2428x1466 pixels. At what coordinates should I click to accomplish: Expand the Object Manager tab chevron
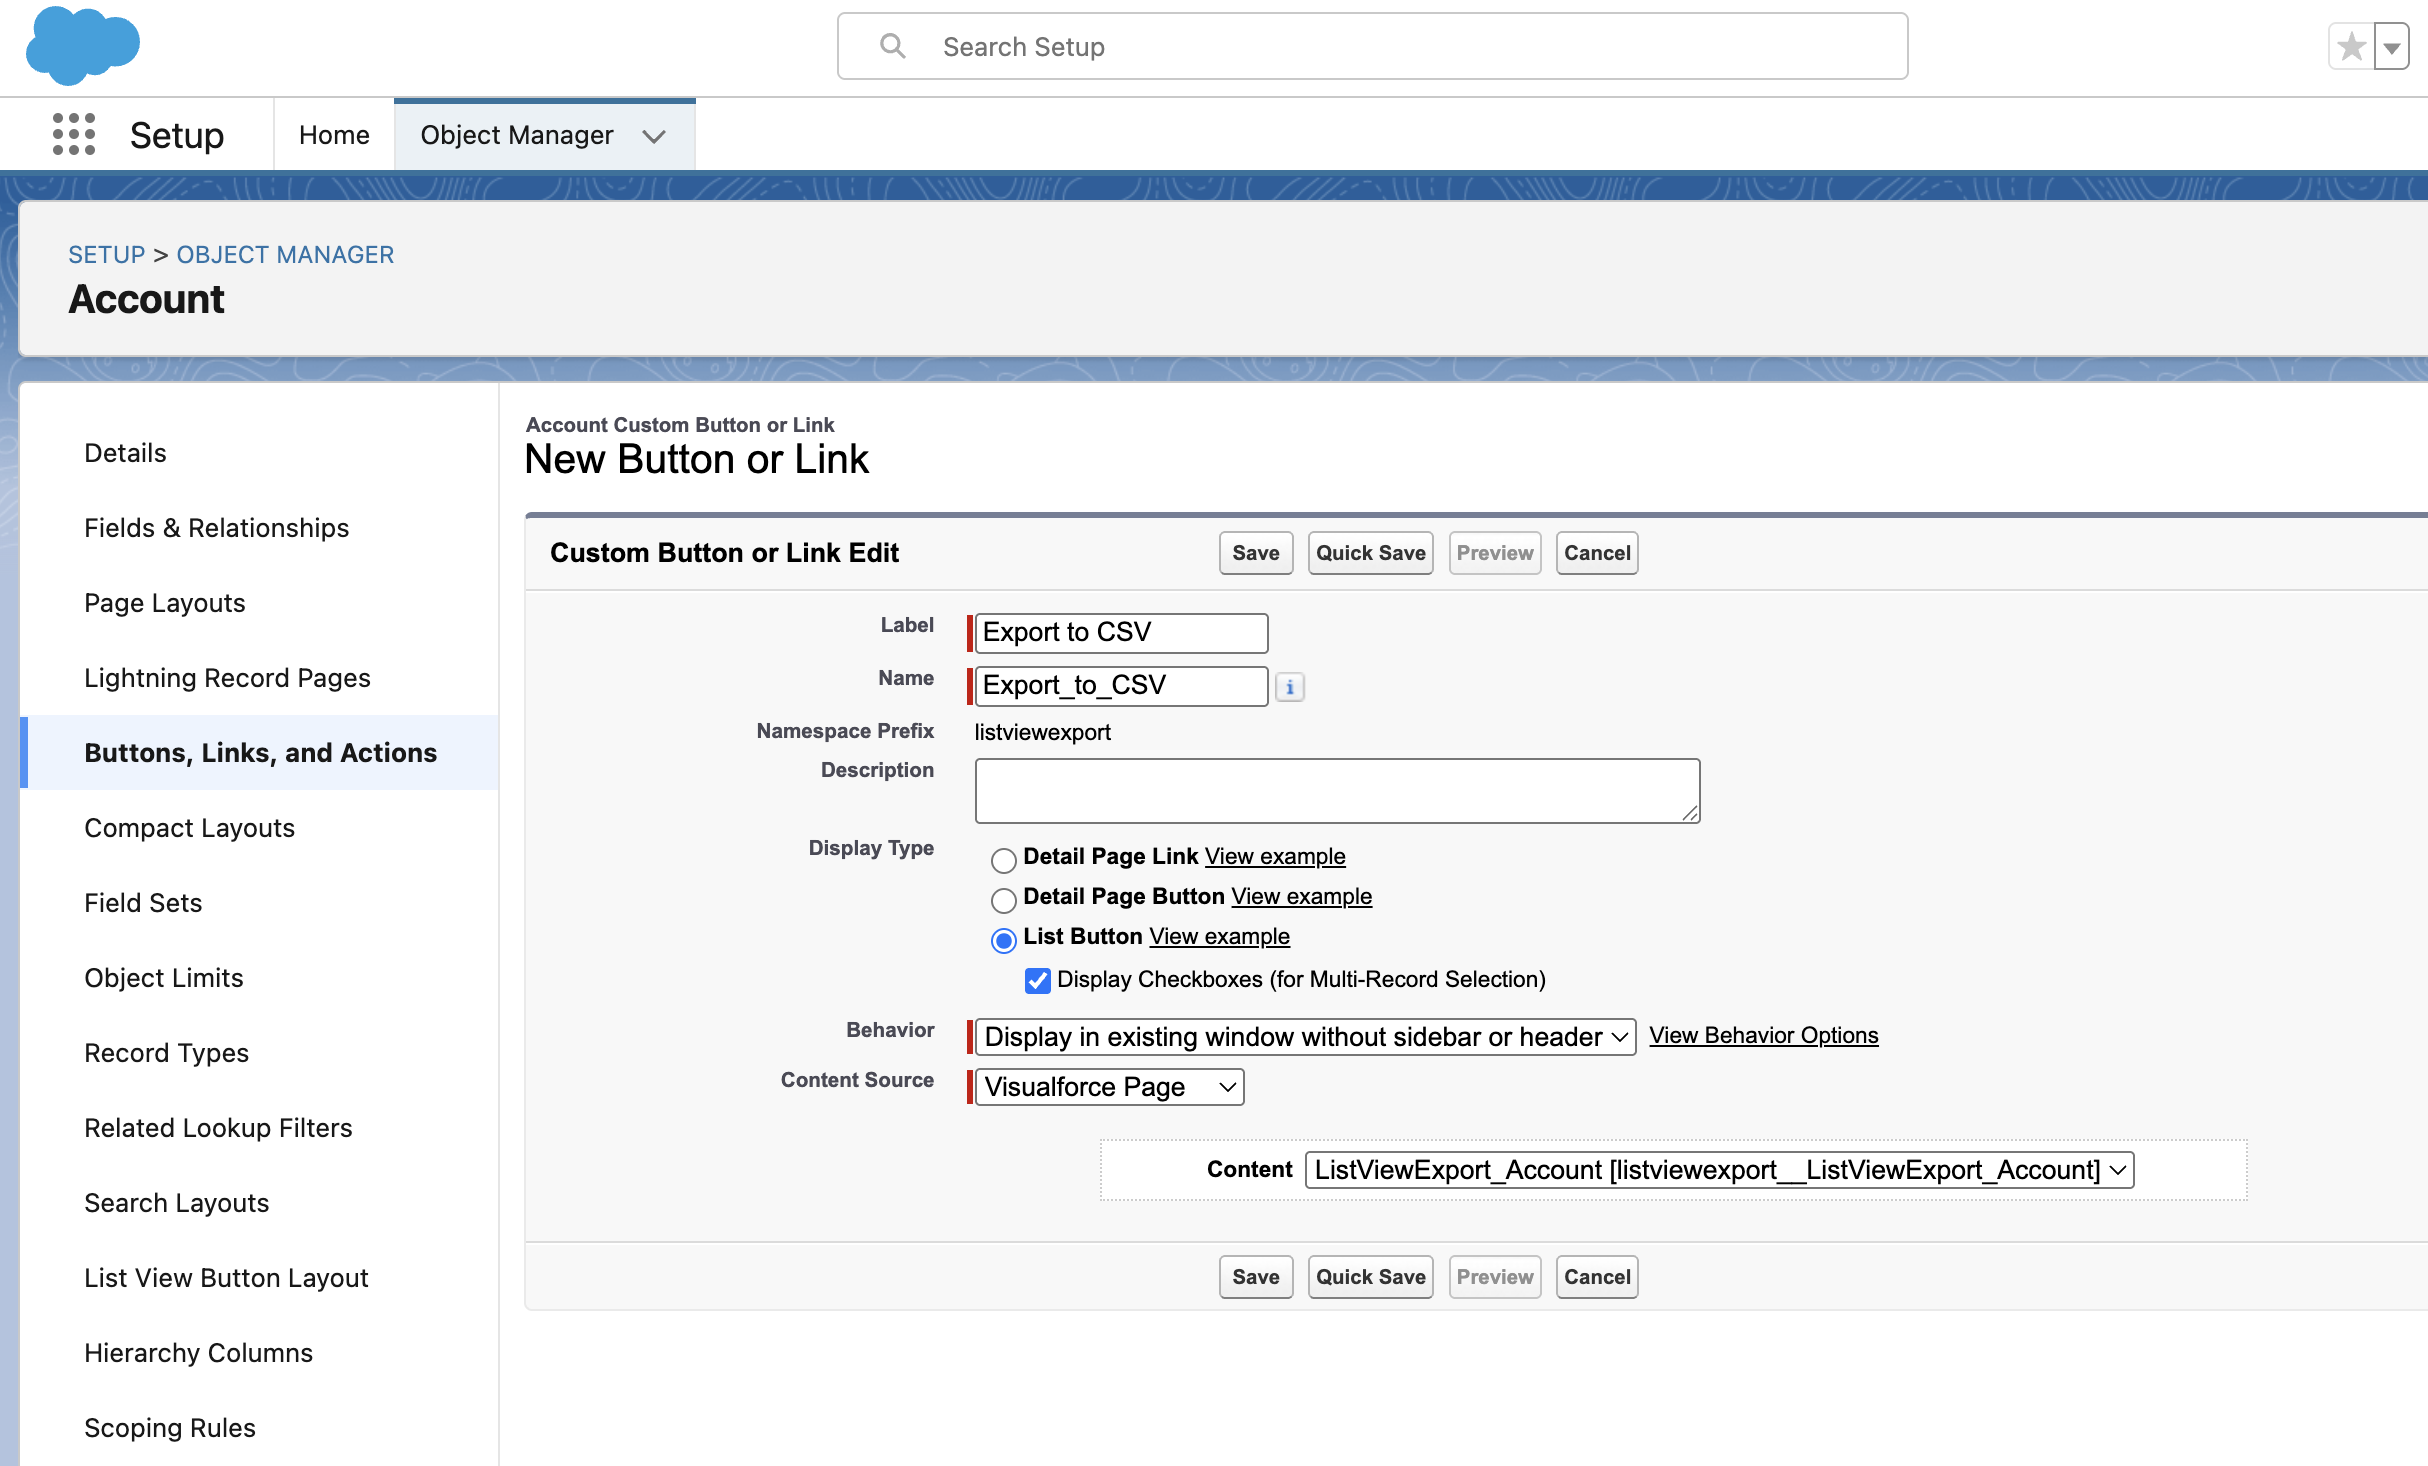pos(654,136)
